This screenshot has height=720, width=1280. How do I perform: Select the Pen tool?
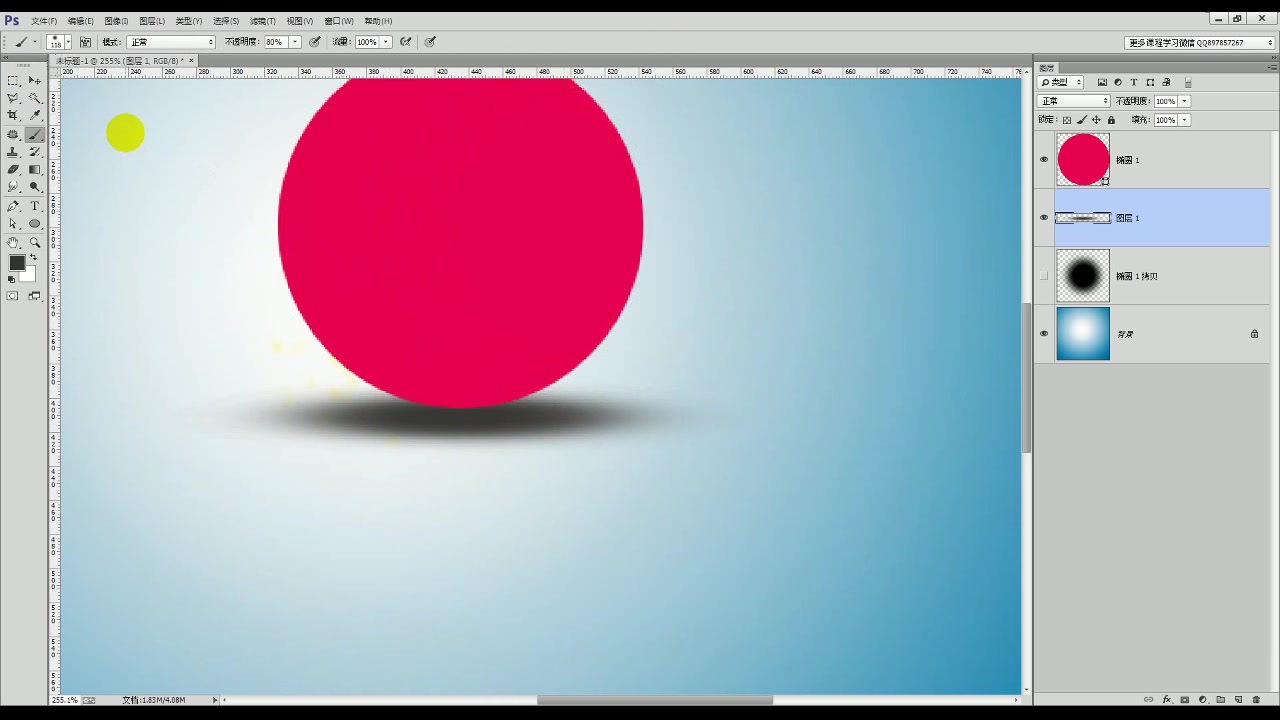[12, 206]
